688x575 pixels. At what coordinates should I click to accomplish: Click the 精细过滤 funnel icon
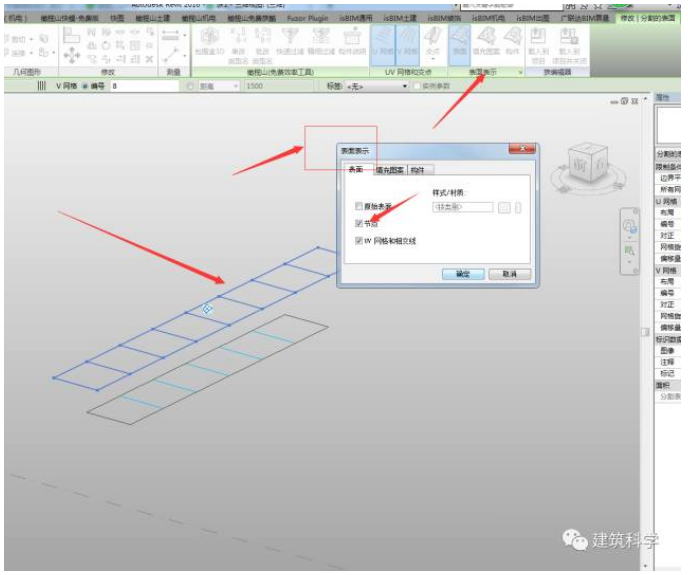(x=321, y=36)
